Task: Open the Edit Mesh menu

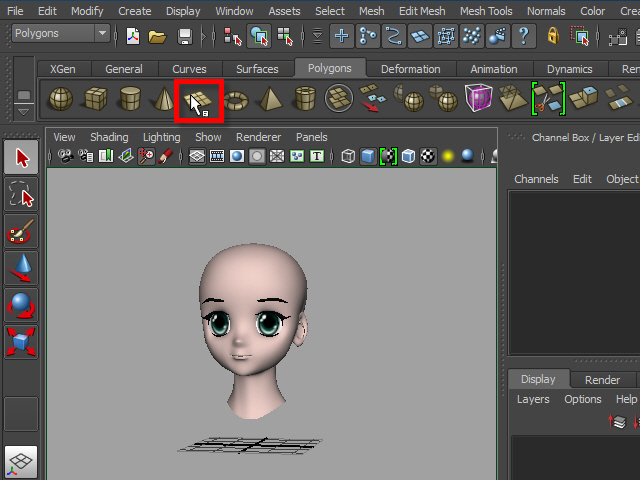Action: click(422, 11)
